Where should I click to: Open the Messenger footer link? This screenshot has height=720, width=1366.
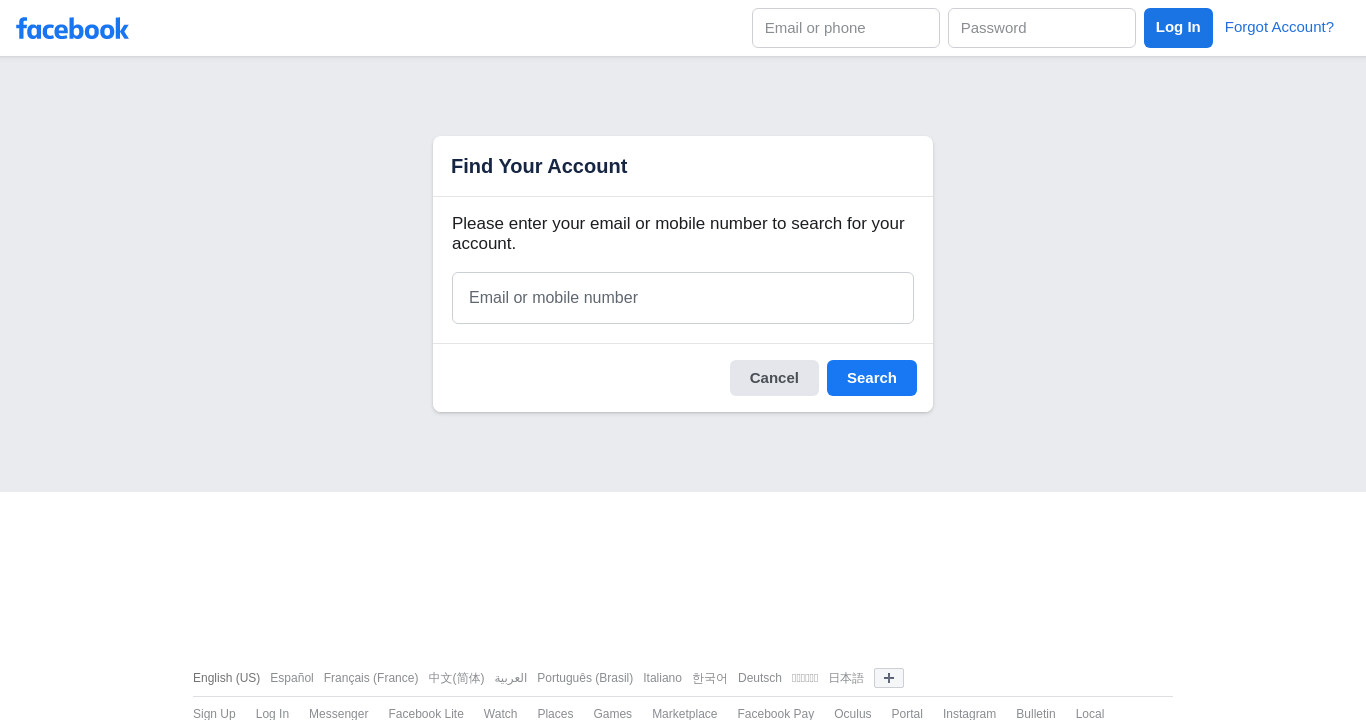pos(338,714)
